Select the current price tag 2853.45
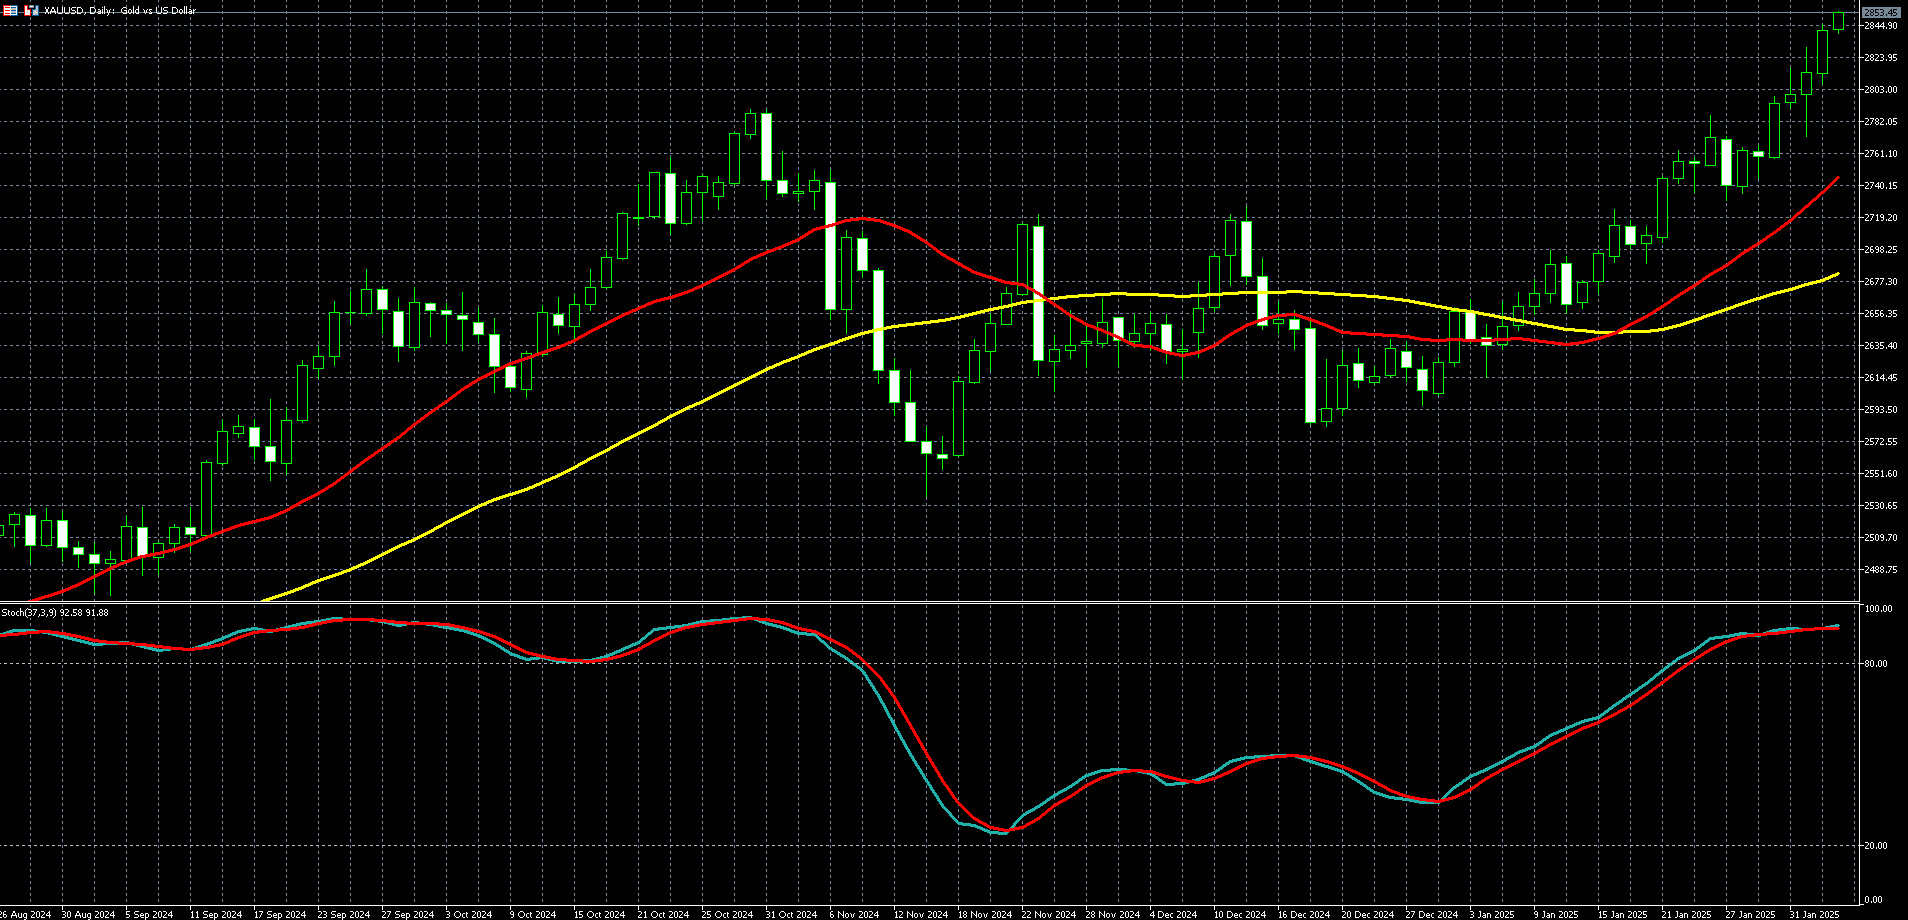The height and width of the screenshot is (920, 1908). [1880, 13]
